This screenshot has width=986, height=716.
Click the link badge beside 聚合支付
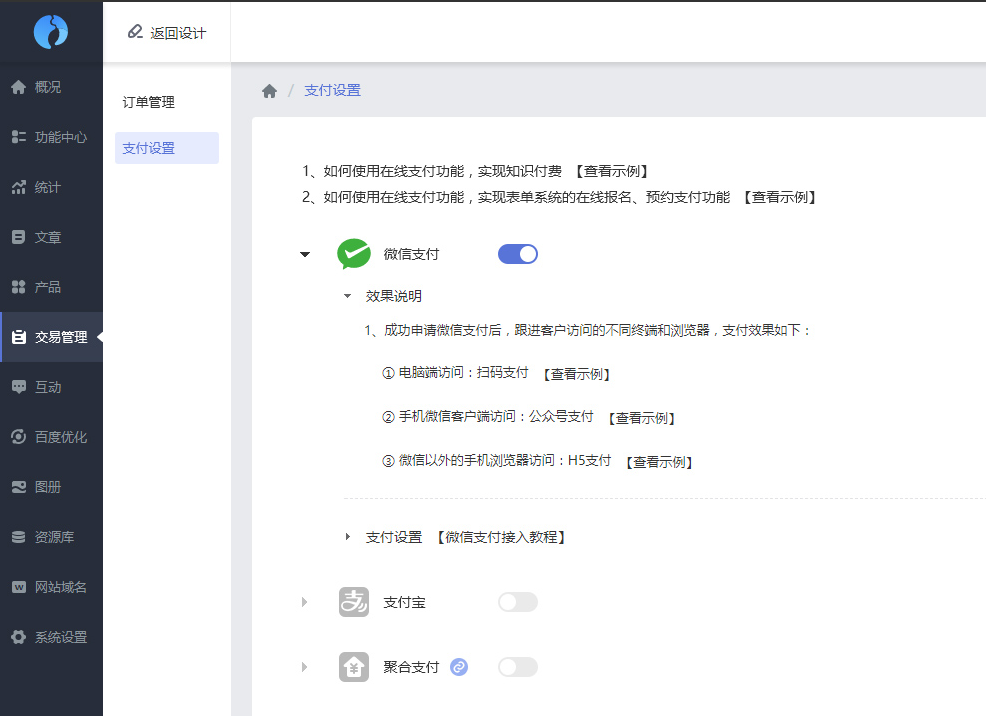[459, 667]
